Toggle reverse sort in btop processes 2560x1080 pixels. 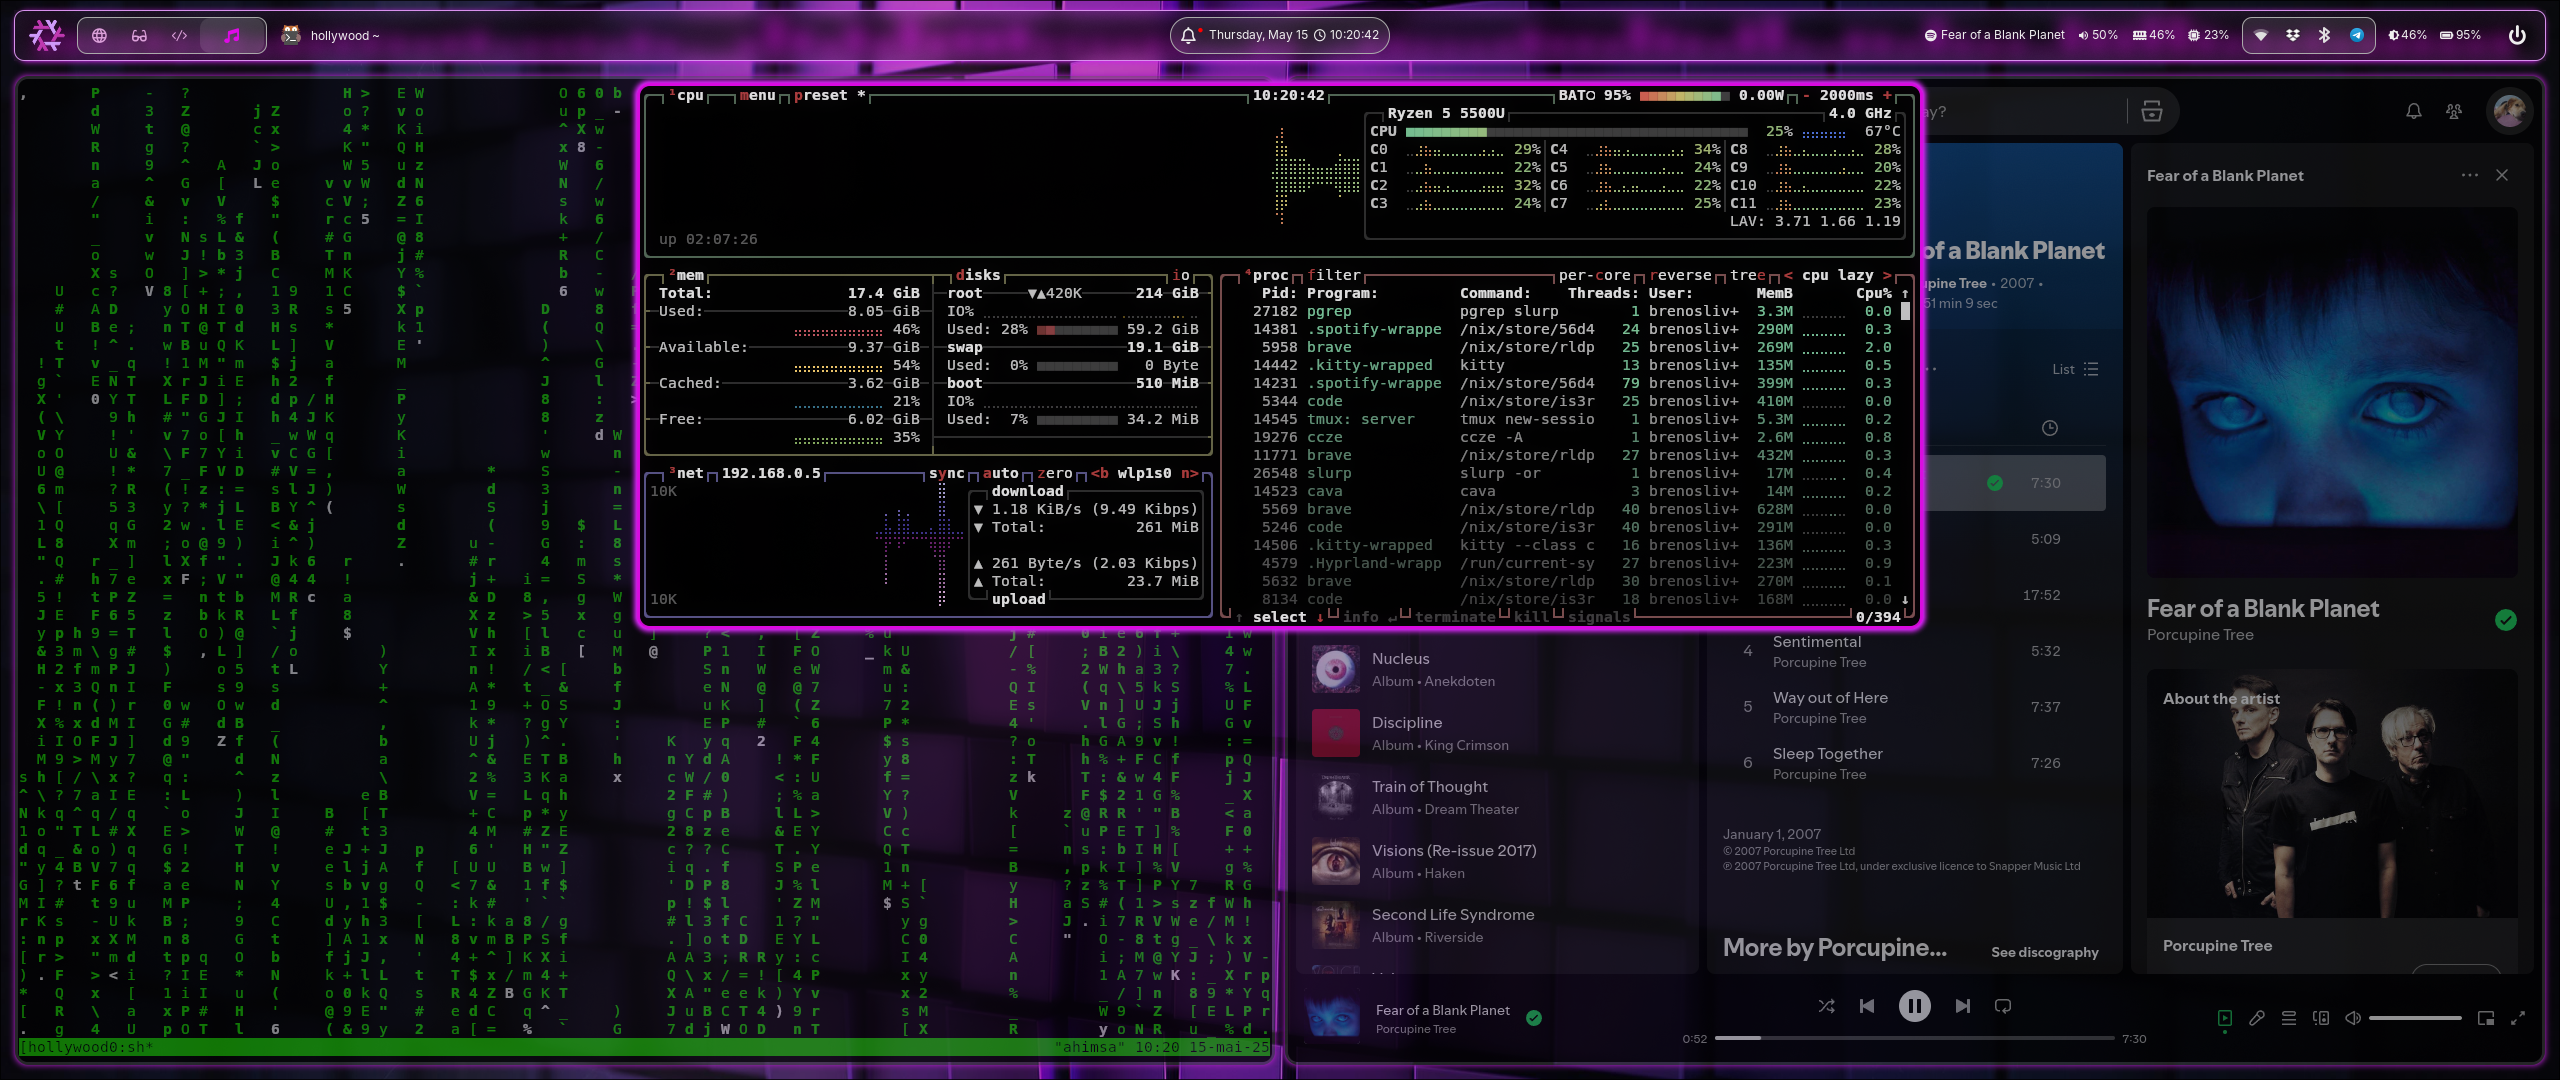(1681, 275)
